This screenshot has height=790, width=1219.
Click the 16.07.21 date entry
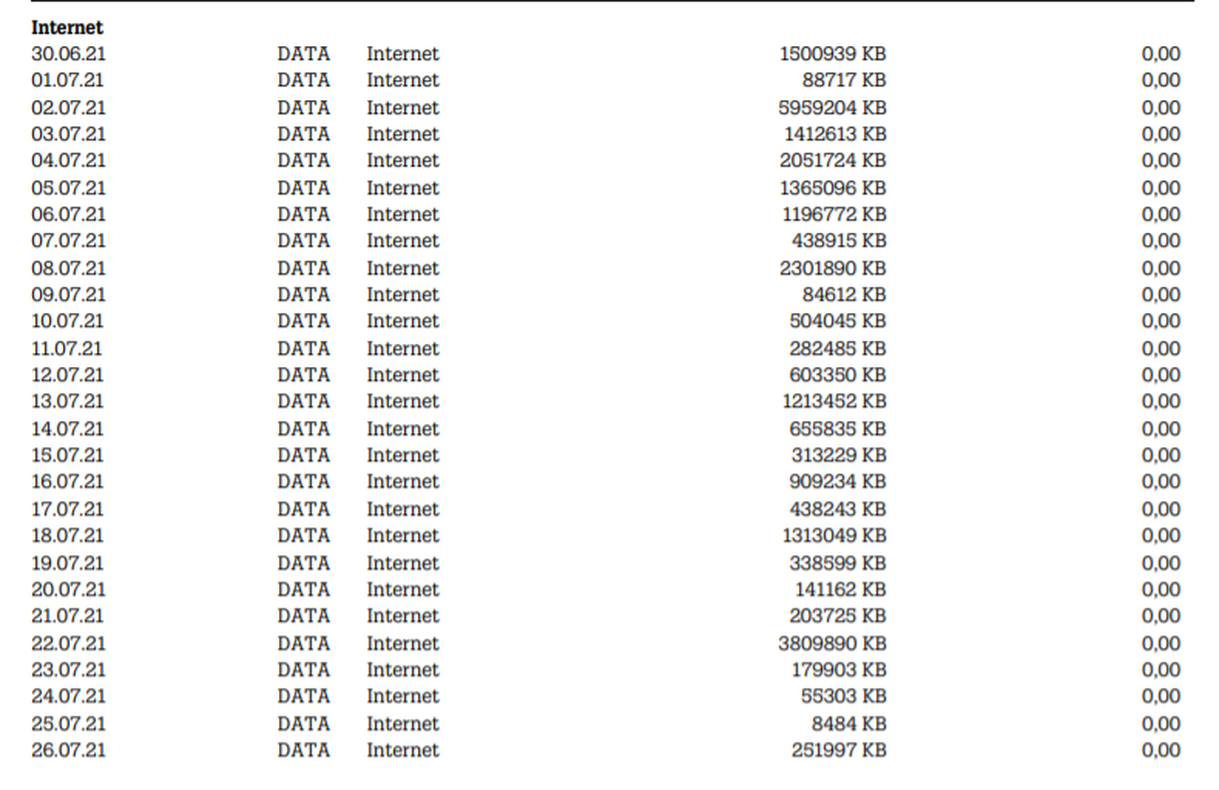[x=67, y=482]
